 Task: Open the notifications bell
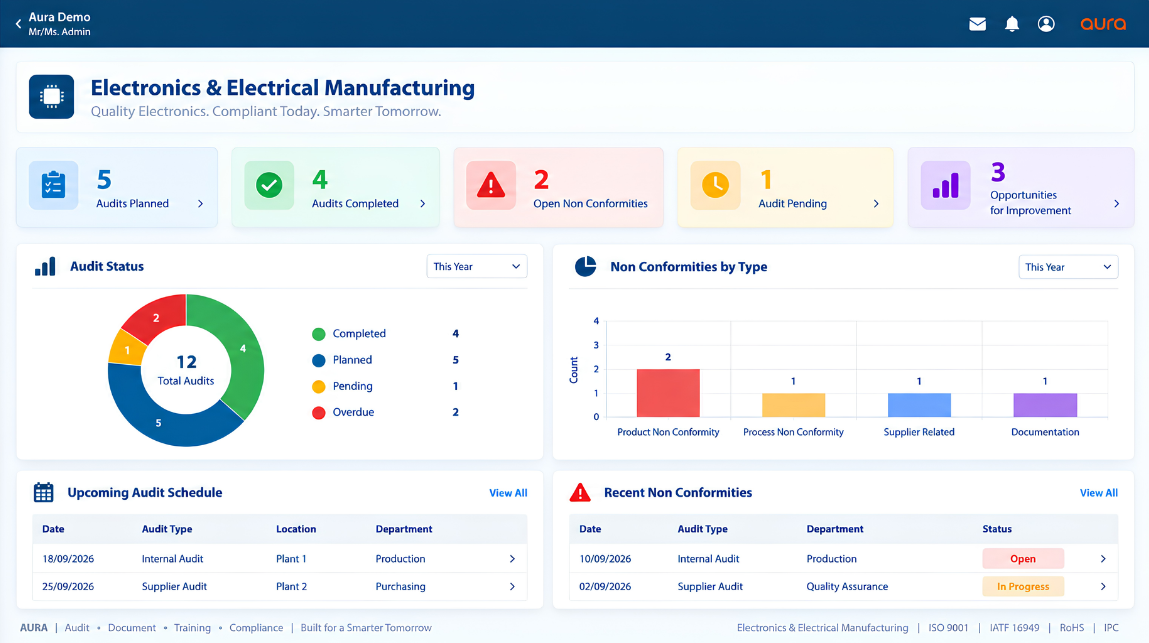pyautogui.click(x=1012, y=24)
